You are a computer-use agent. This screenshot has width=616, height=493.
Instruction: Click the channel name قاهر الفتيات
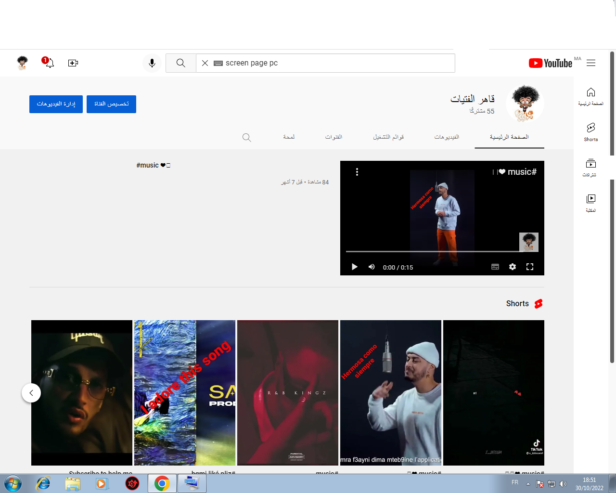click(472, 99)
